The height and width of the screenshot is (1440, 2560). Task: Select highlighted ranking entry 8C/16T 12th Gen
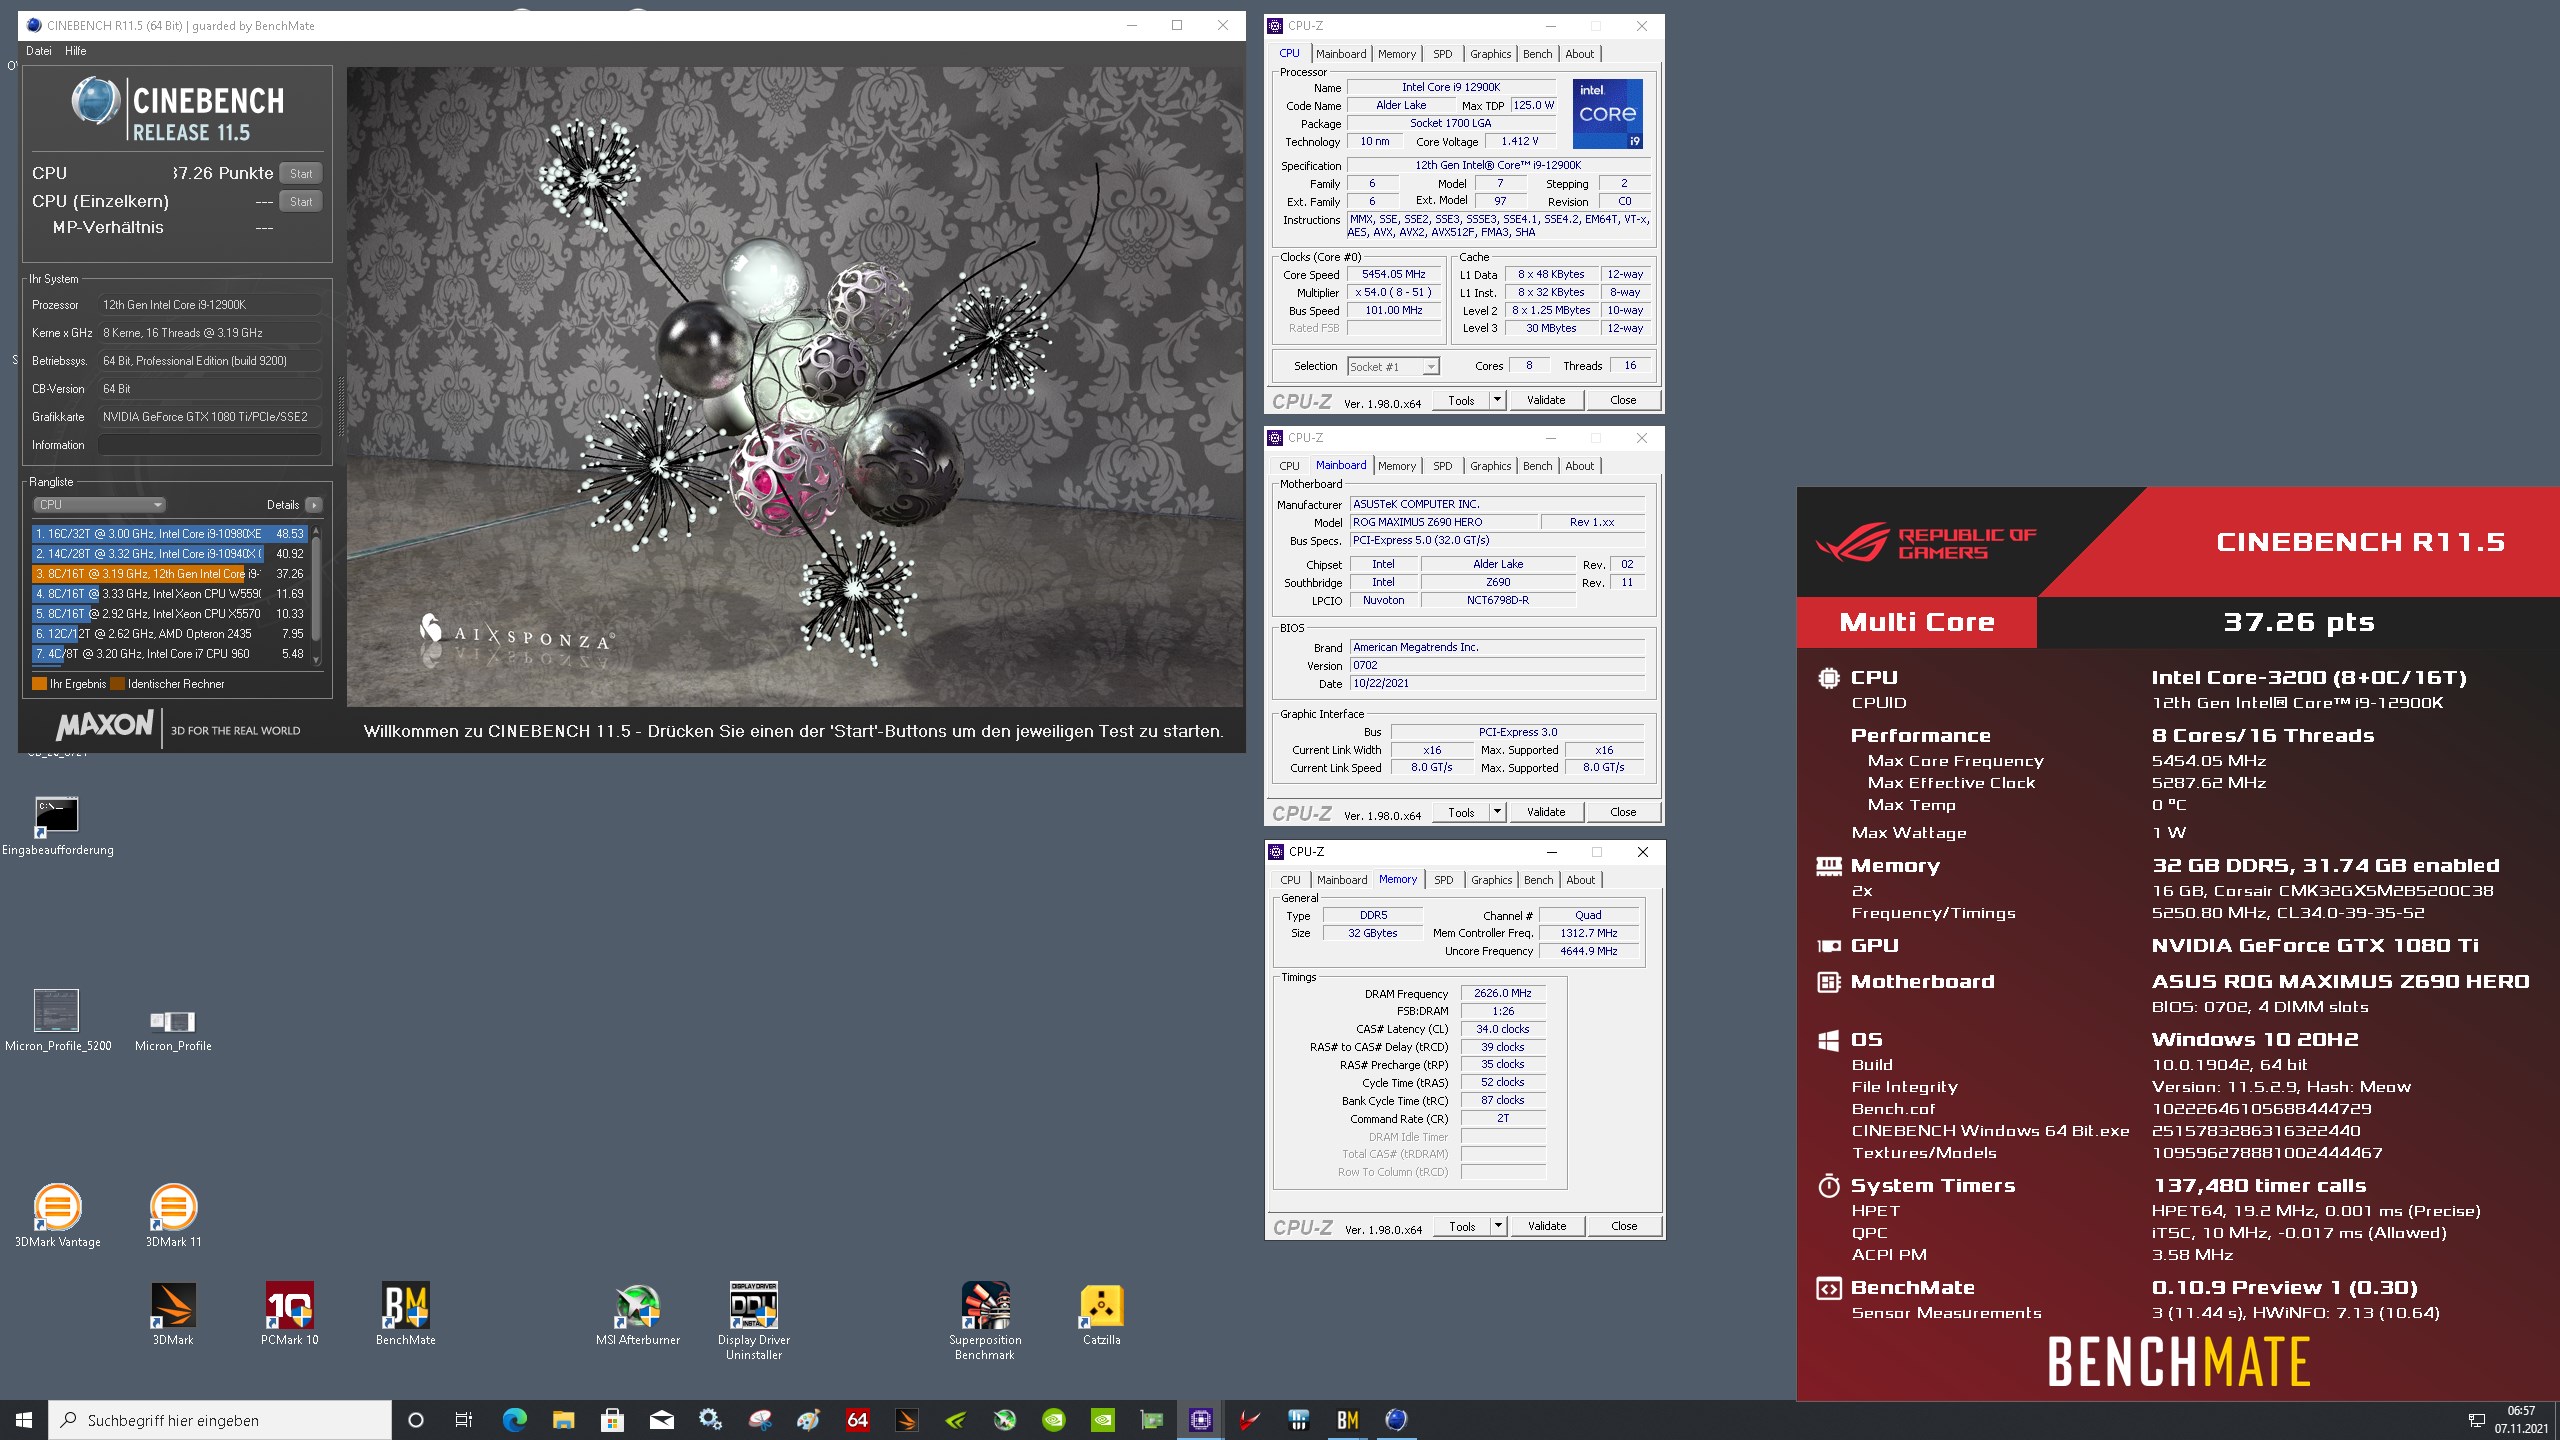pyautogui.click(x=170, y=574)
